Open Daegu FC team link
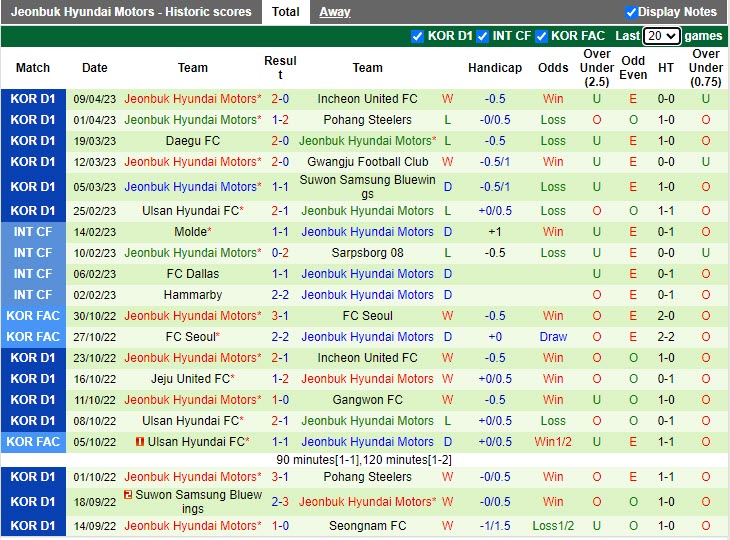Screen dimensions: 730x540 coord(193,141)
